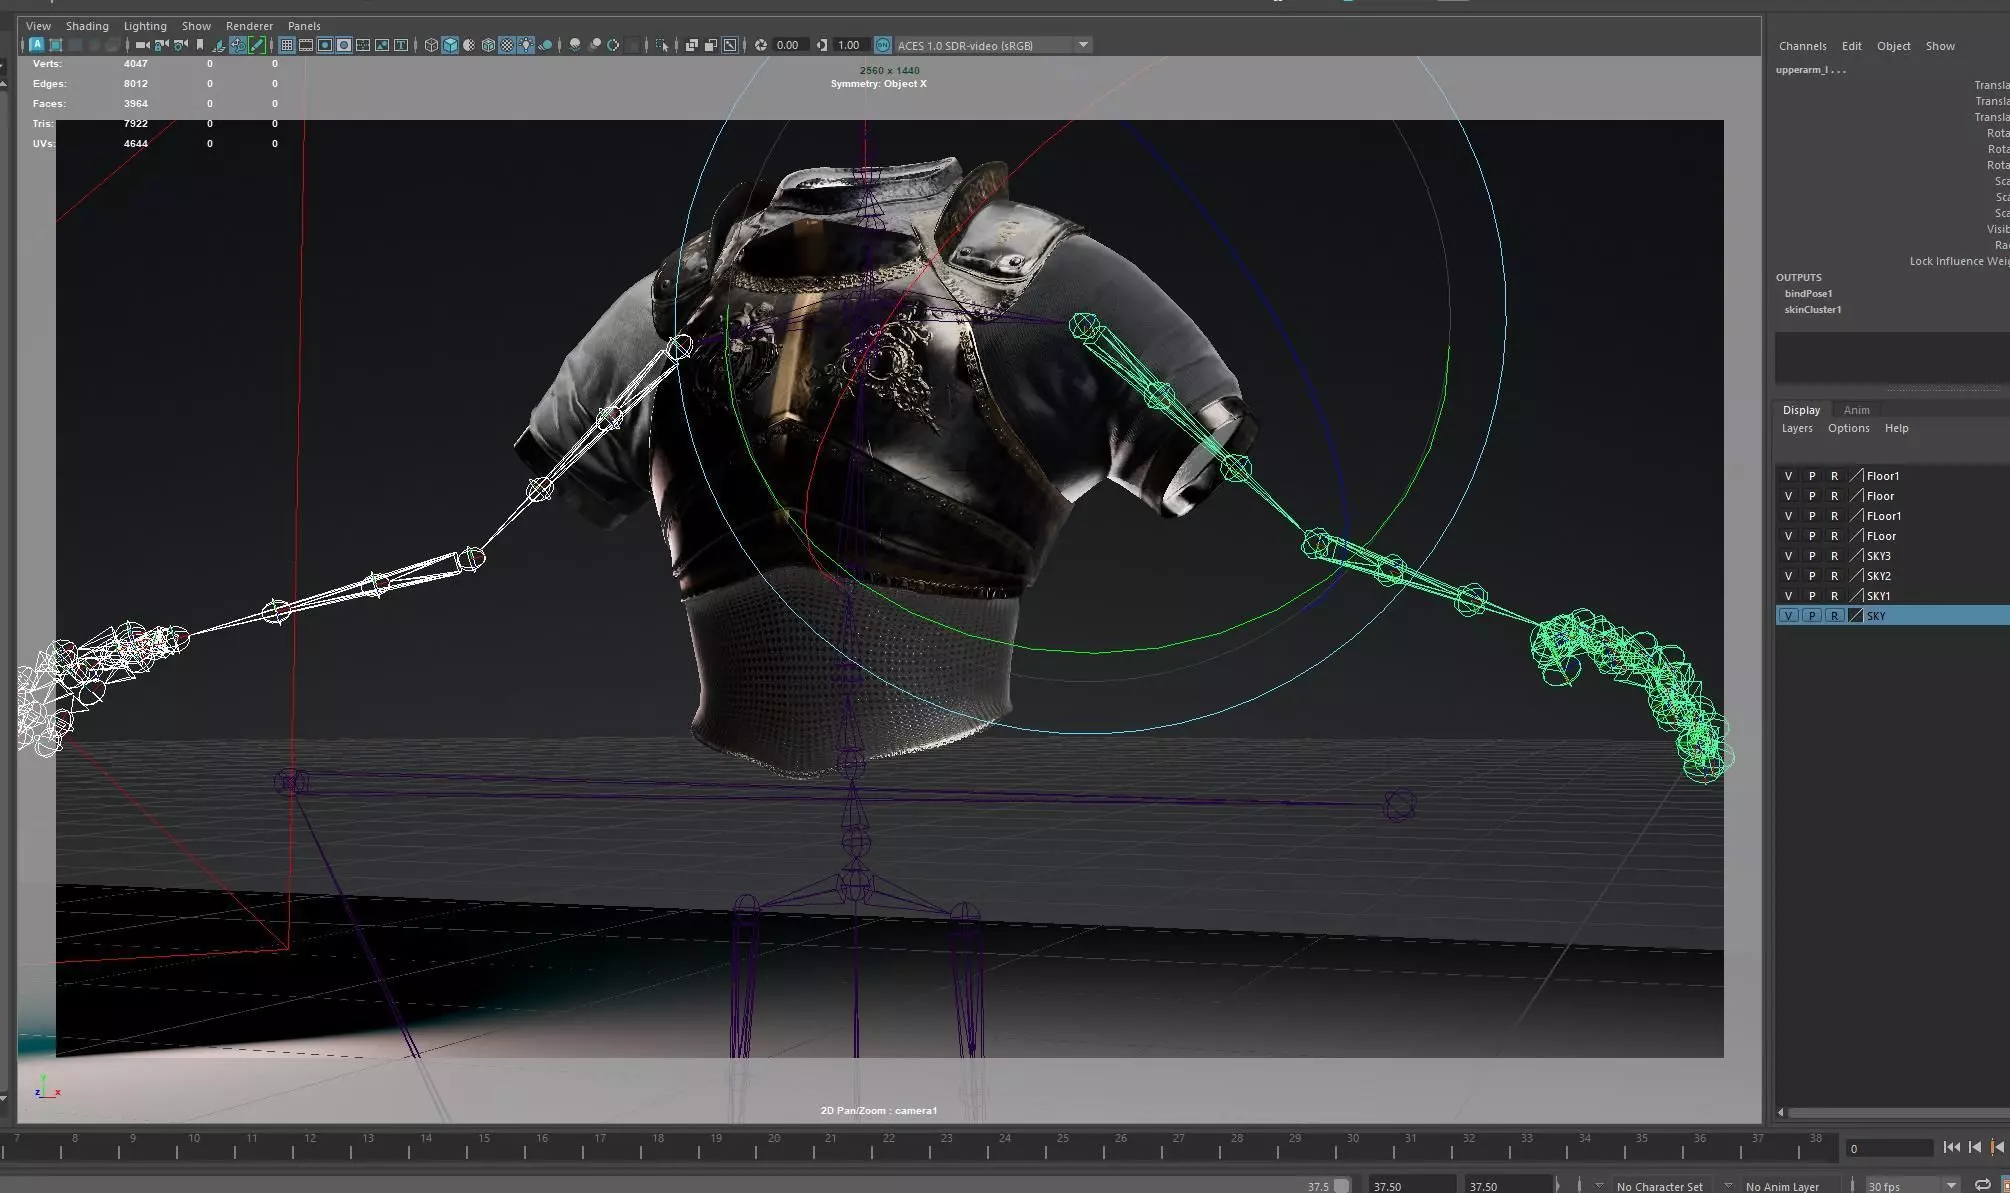Toggle playback P of SKY1 layer
The image size is (2010, 1193).
pos(1811,596)
